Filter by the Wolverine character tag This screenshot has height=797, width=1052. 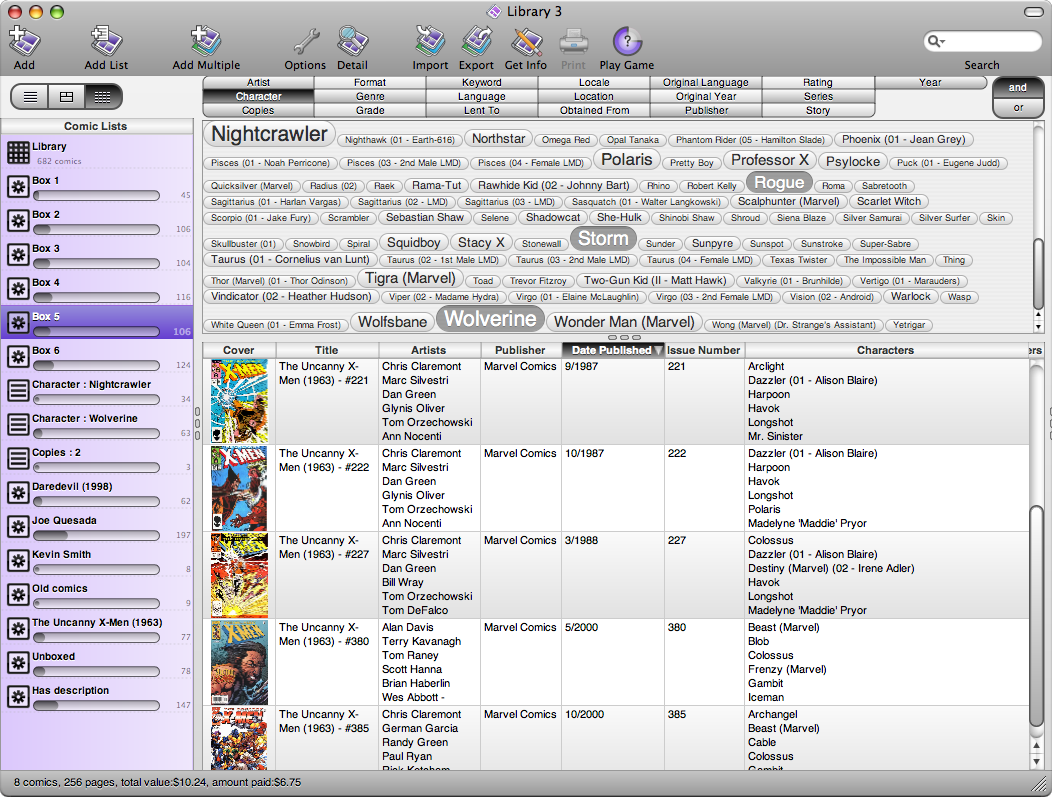click(490, 319)
